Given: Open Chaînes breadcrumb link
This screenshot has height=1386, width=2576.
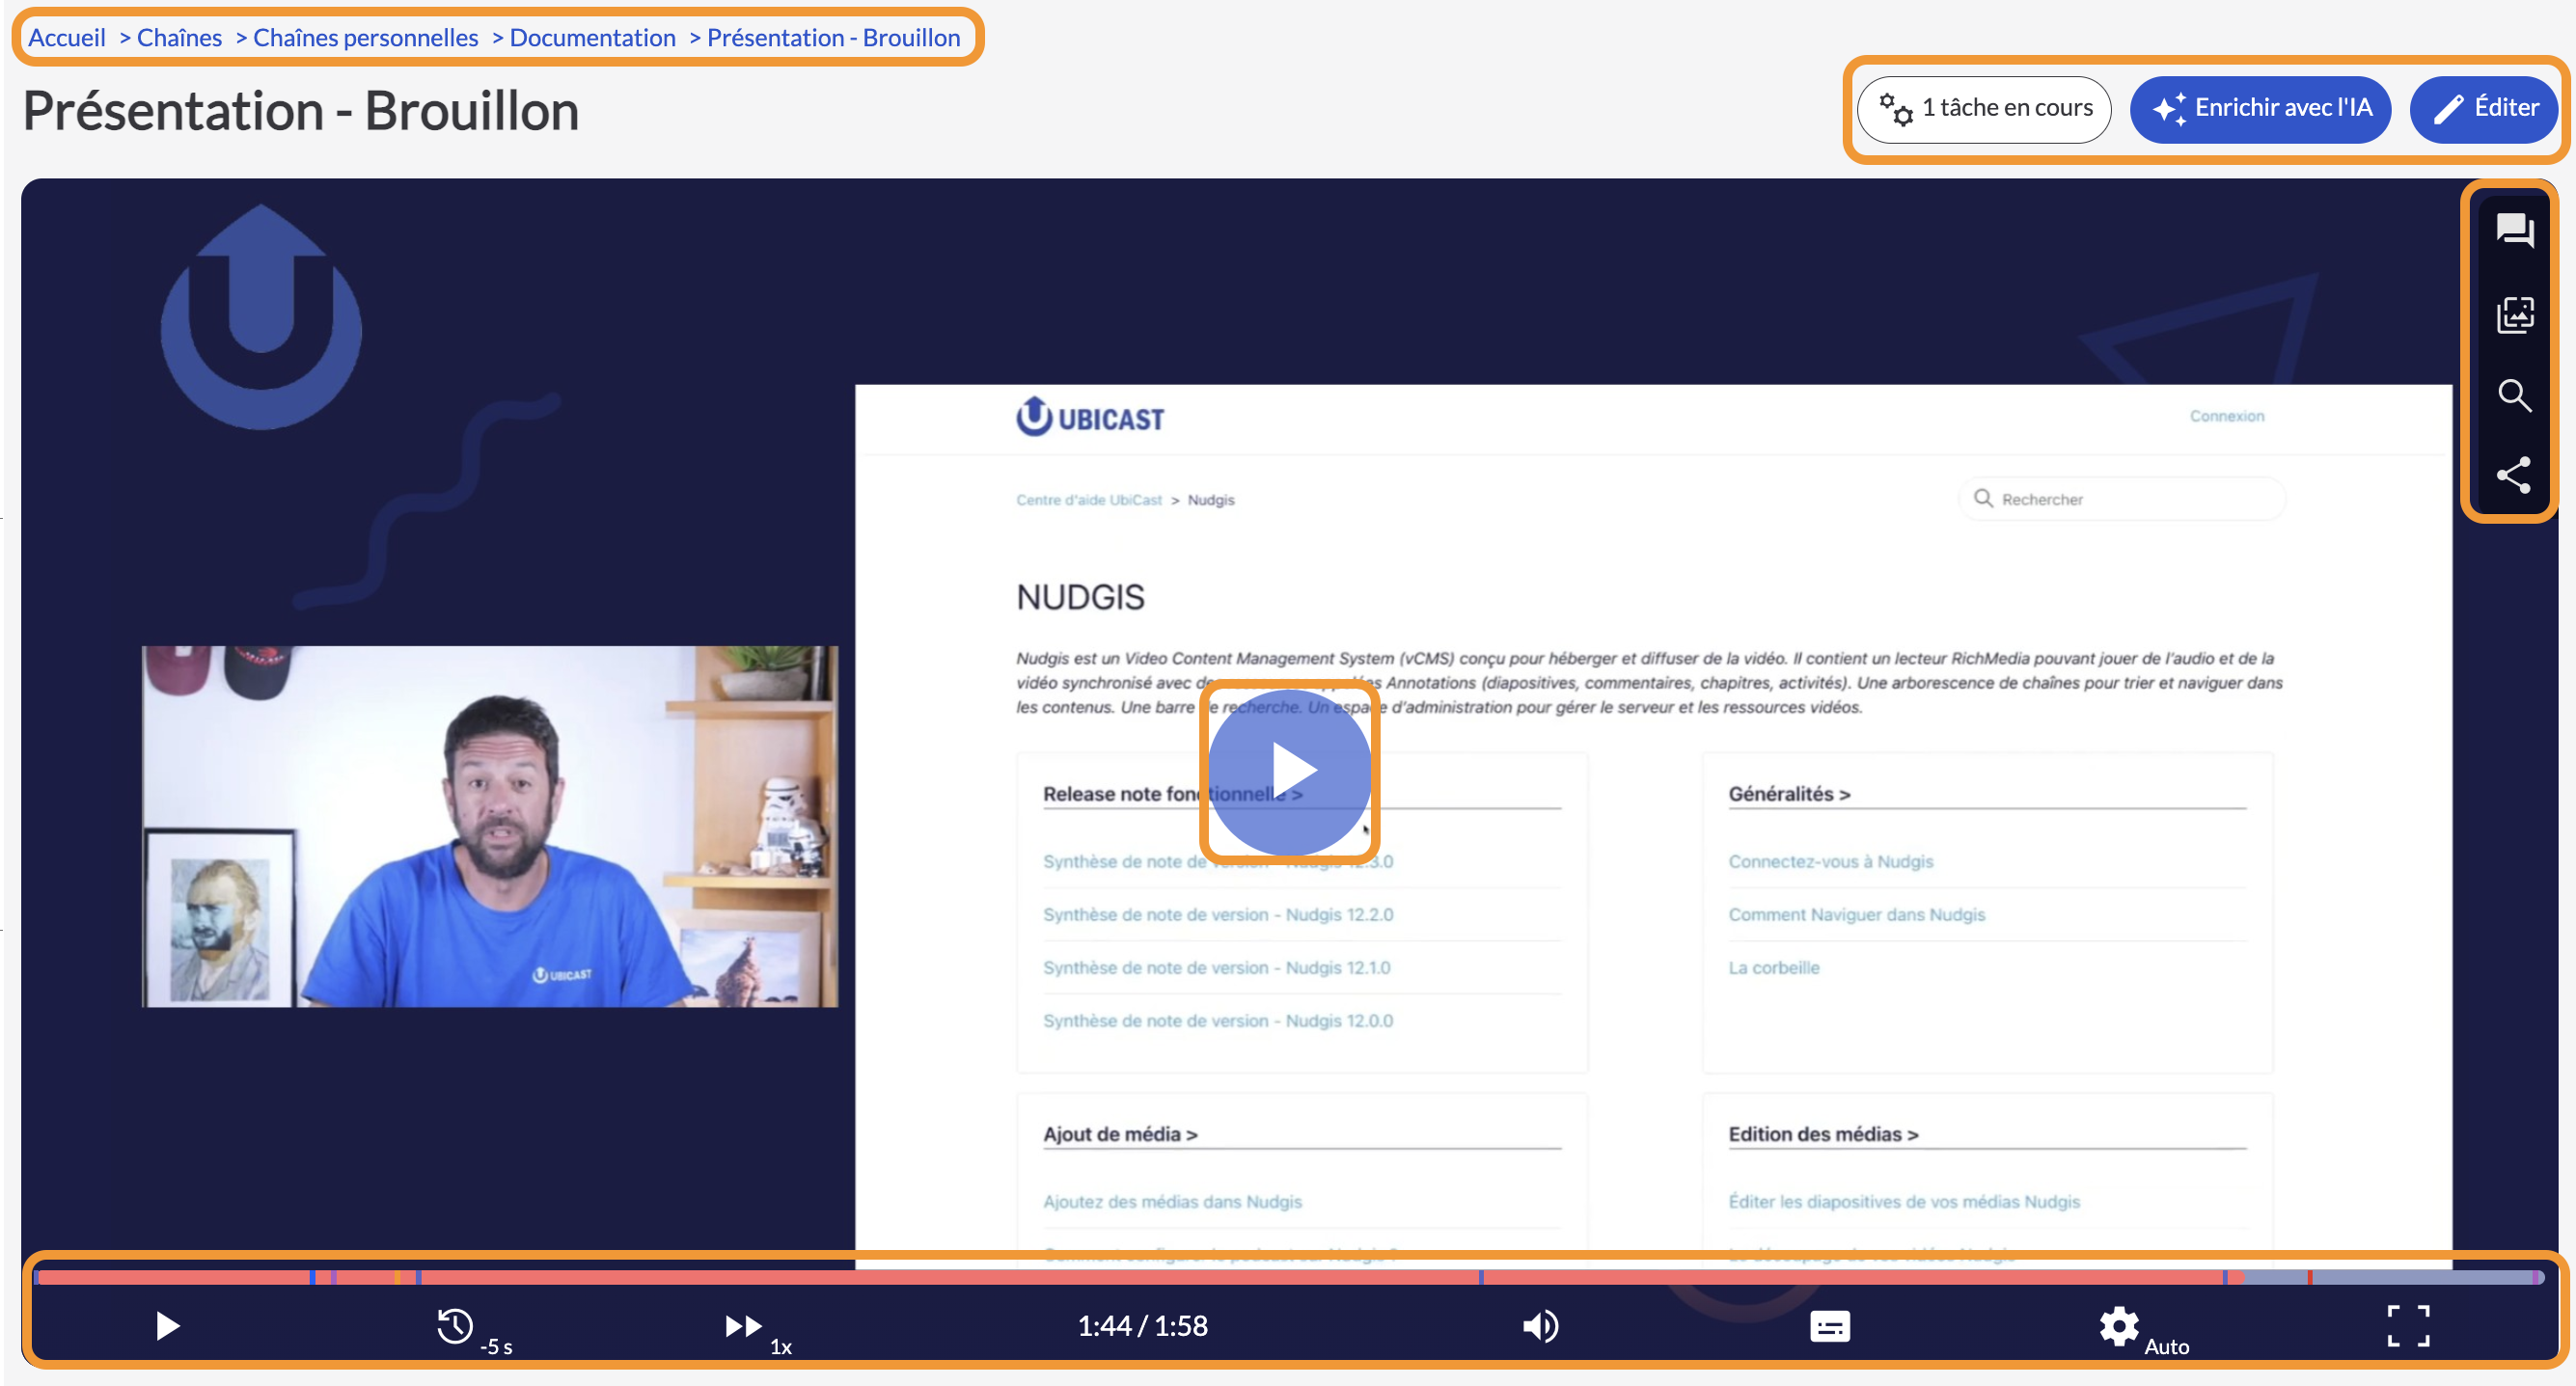Looking at the screenshot, I should (x=179, y=38).
